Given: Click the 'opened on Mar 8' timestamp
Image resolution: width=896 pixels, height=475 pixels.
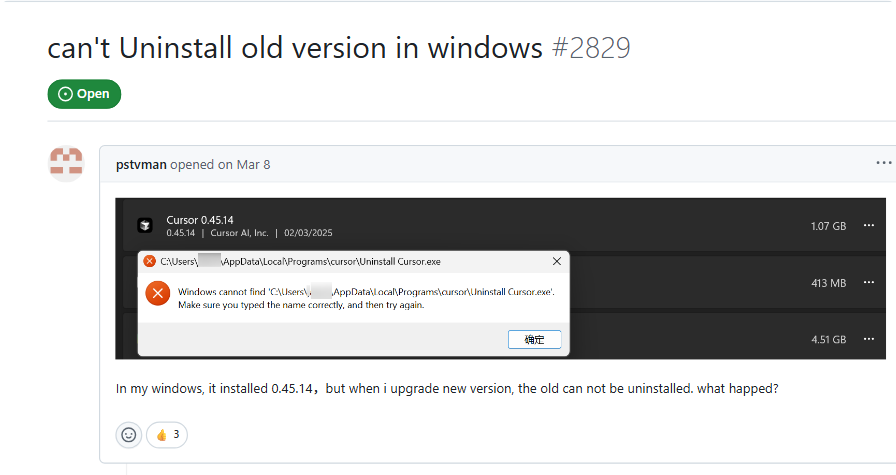Looking at the screenshot, I should coord(220,165).
